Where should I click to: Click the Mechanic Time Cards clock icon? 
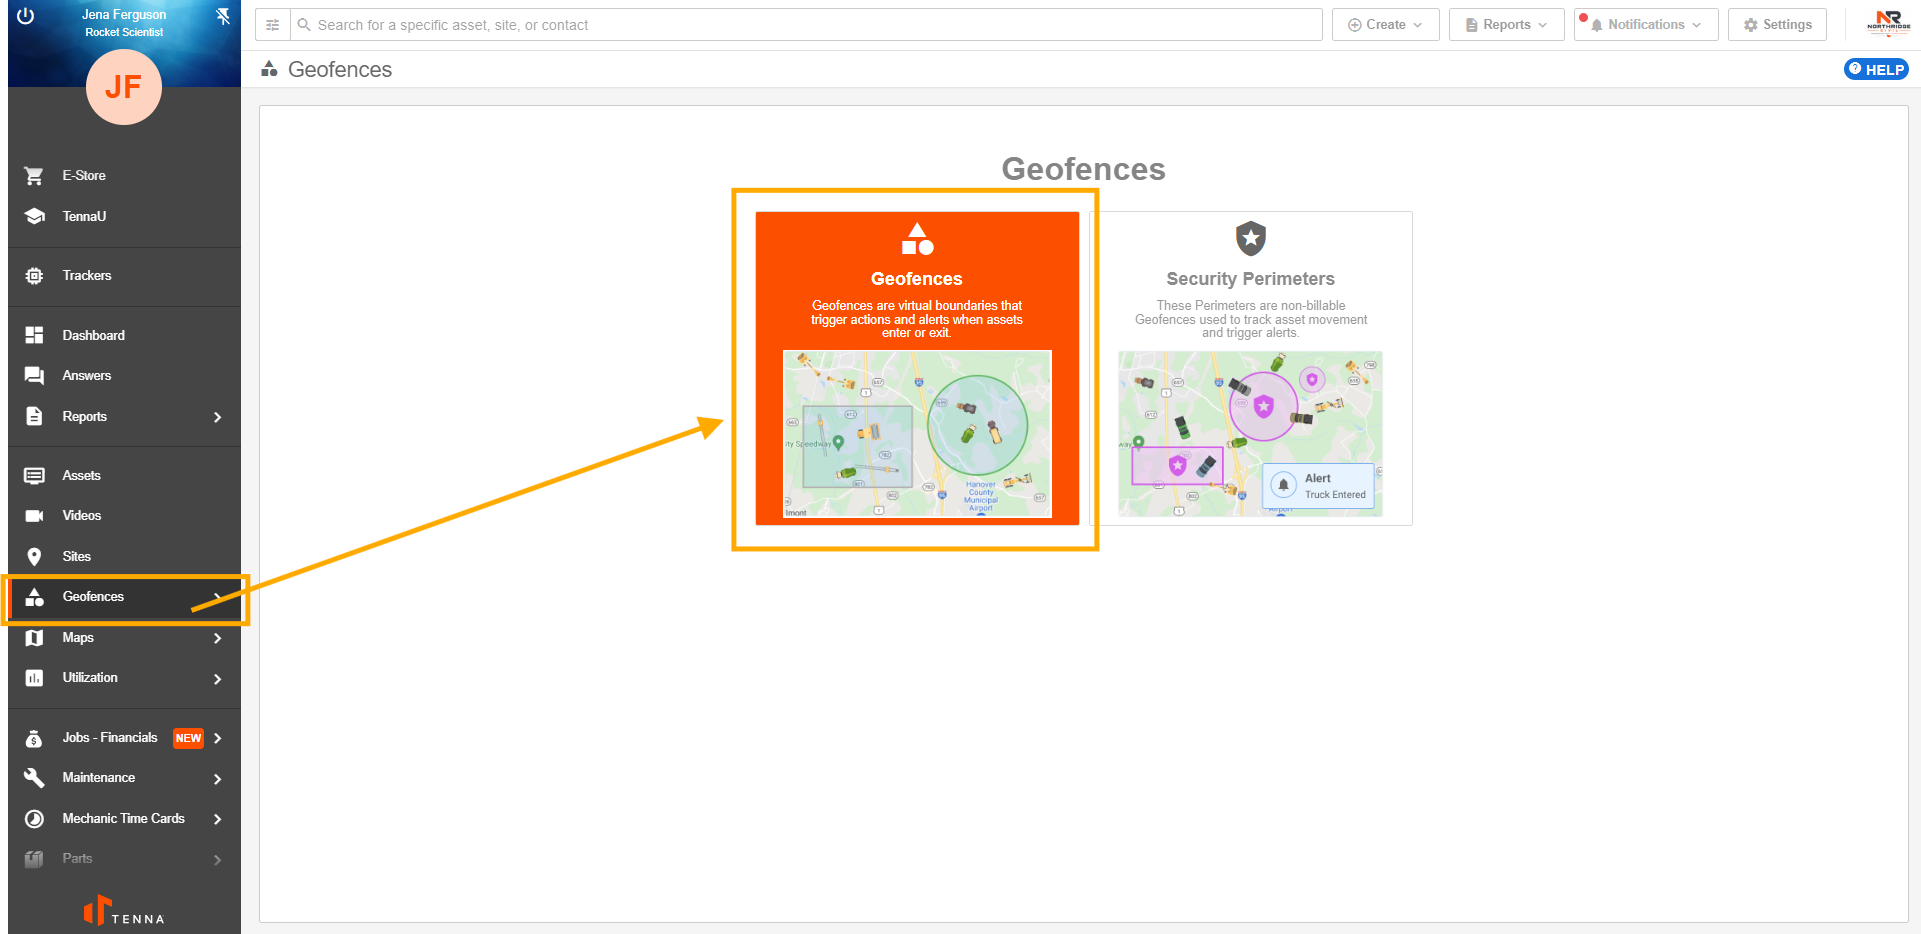tap(34, 819)
